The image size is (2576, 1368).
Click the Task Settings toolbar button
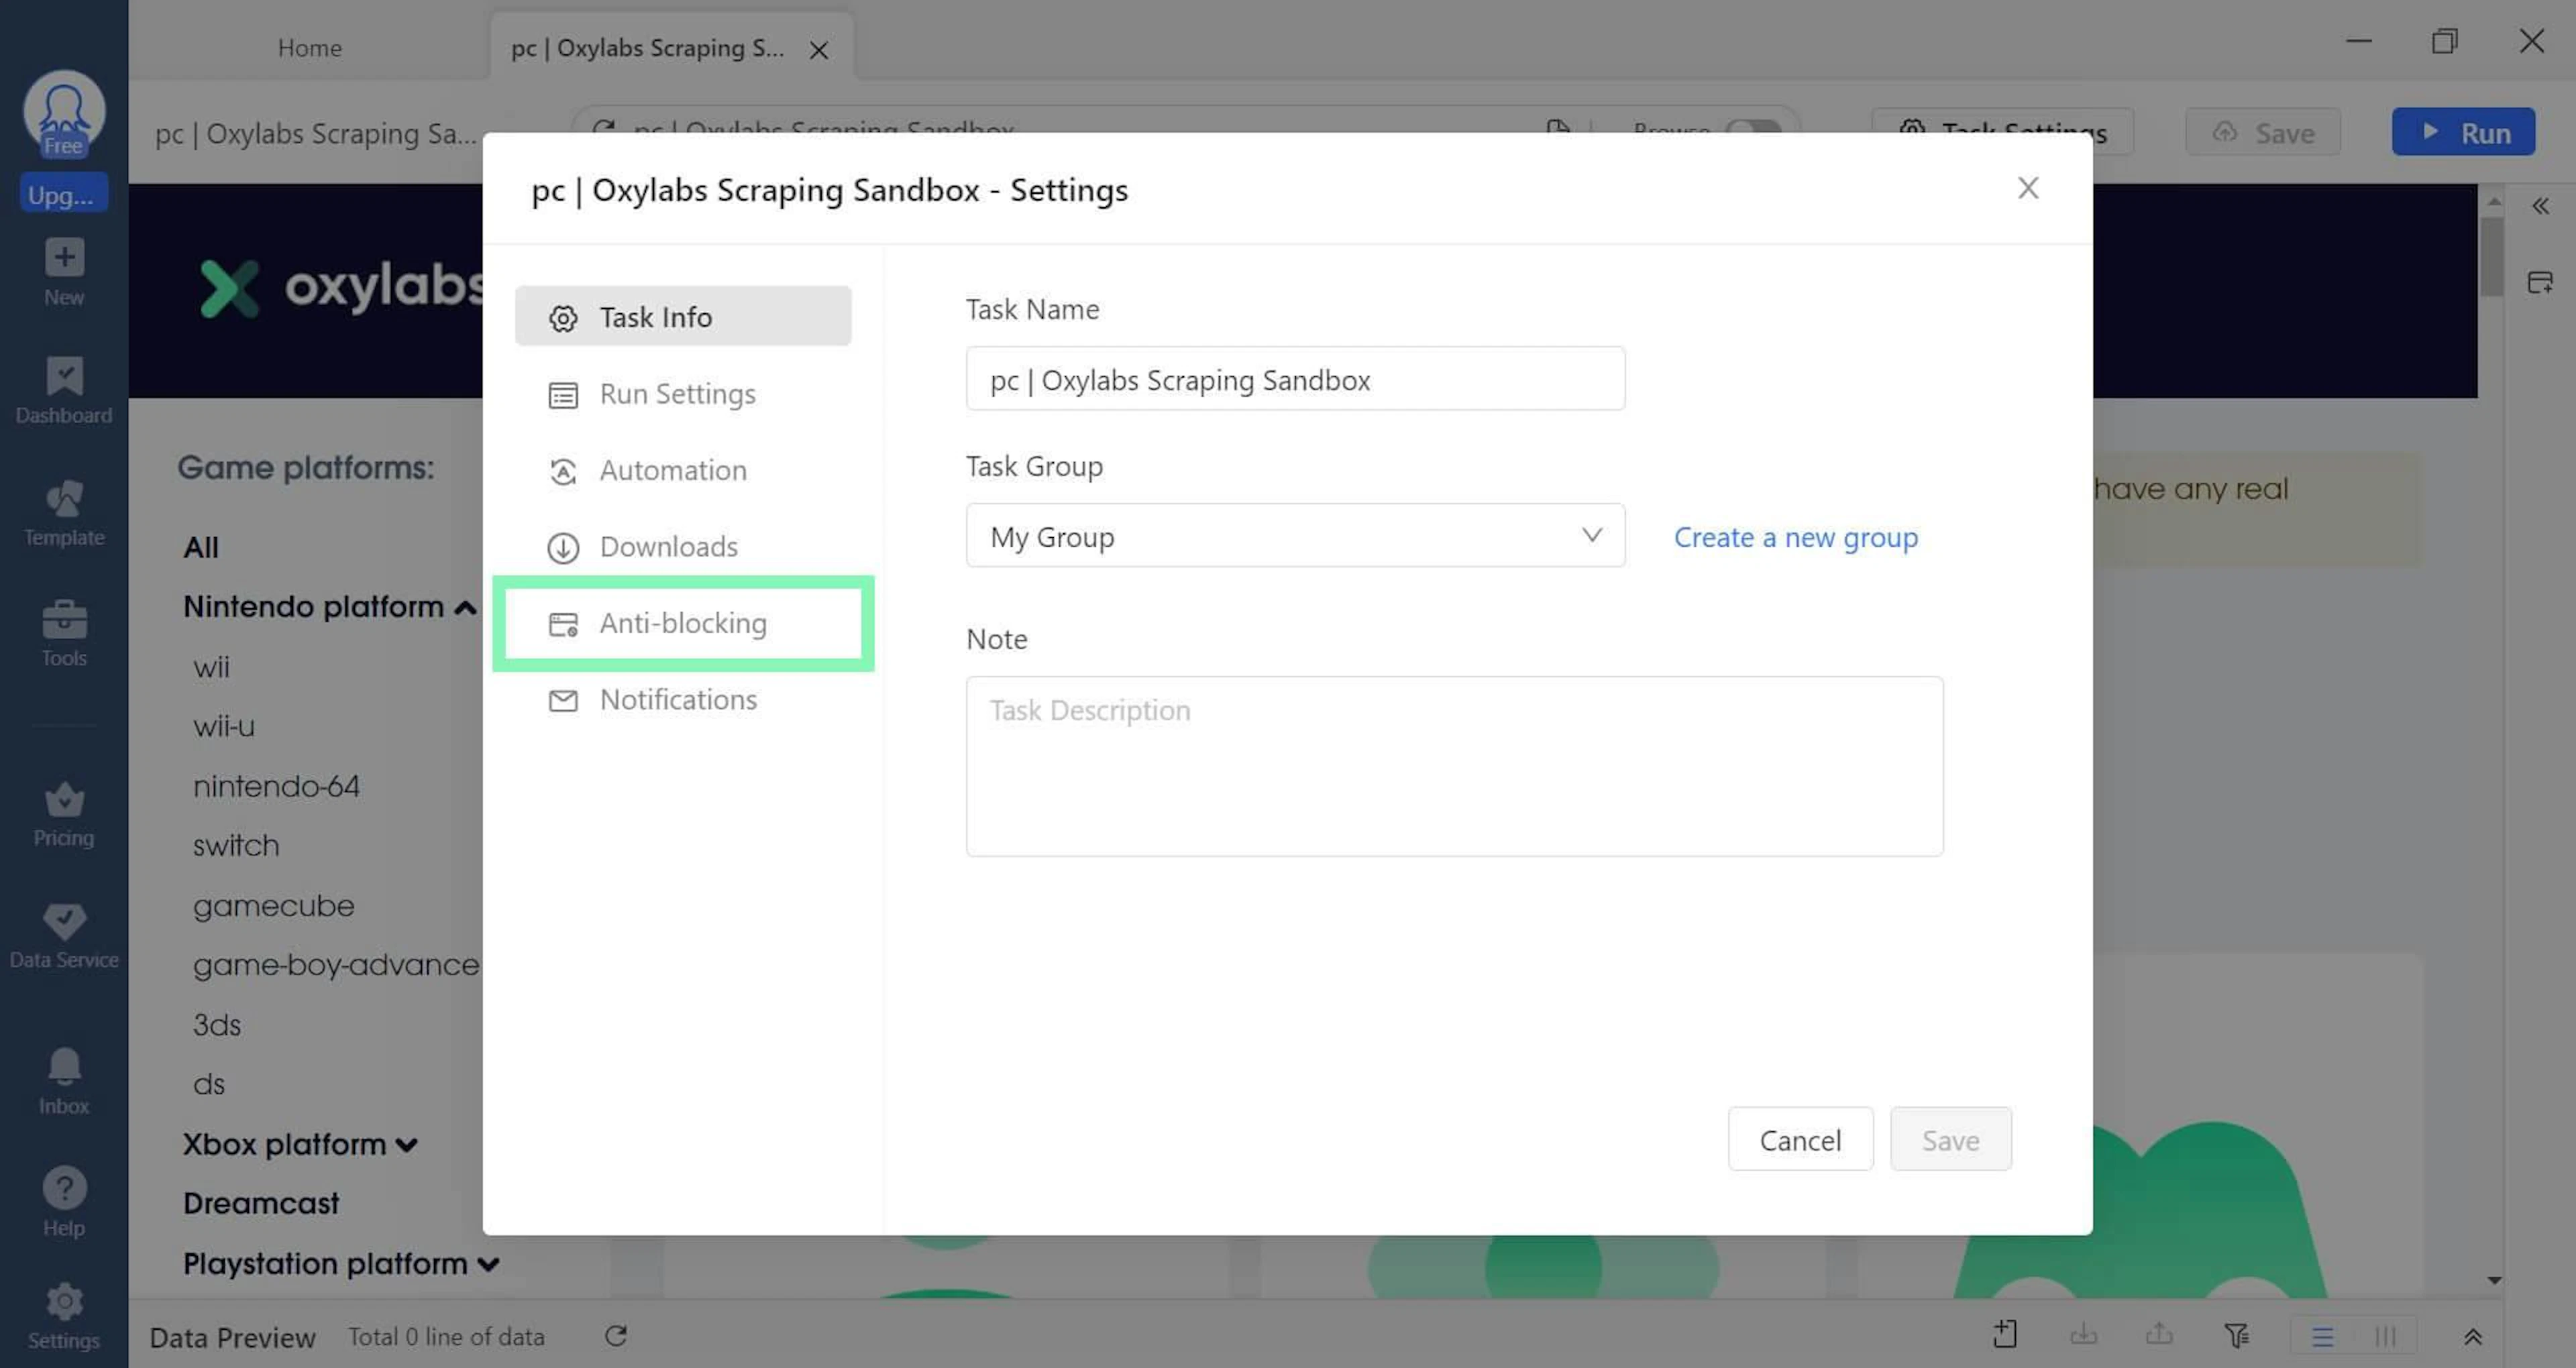(2002, 132)
